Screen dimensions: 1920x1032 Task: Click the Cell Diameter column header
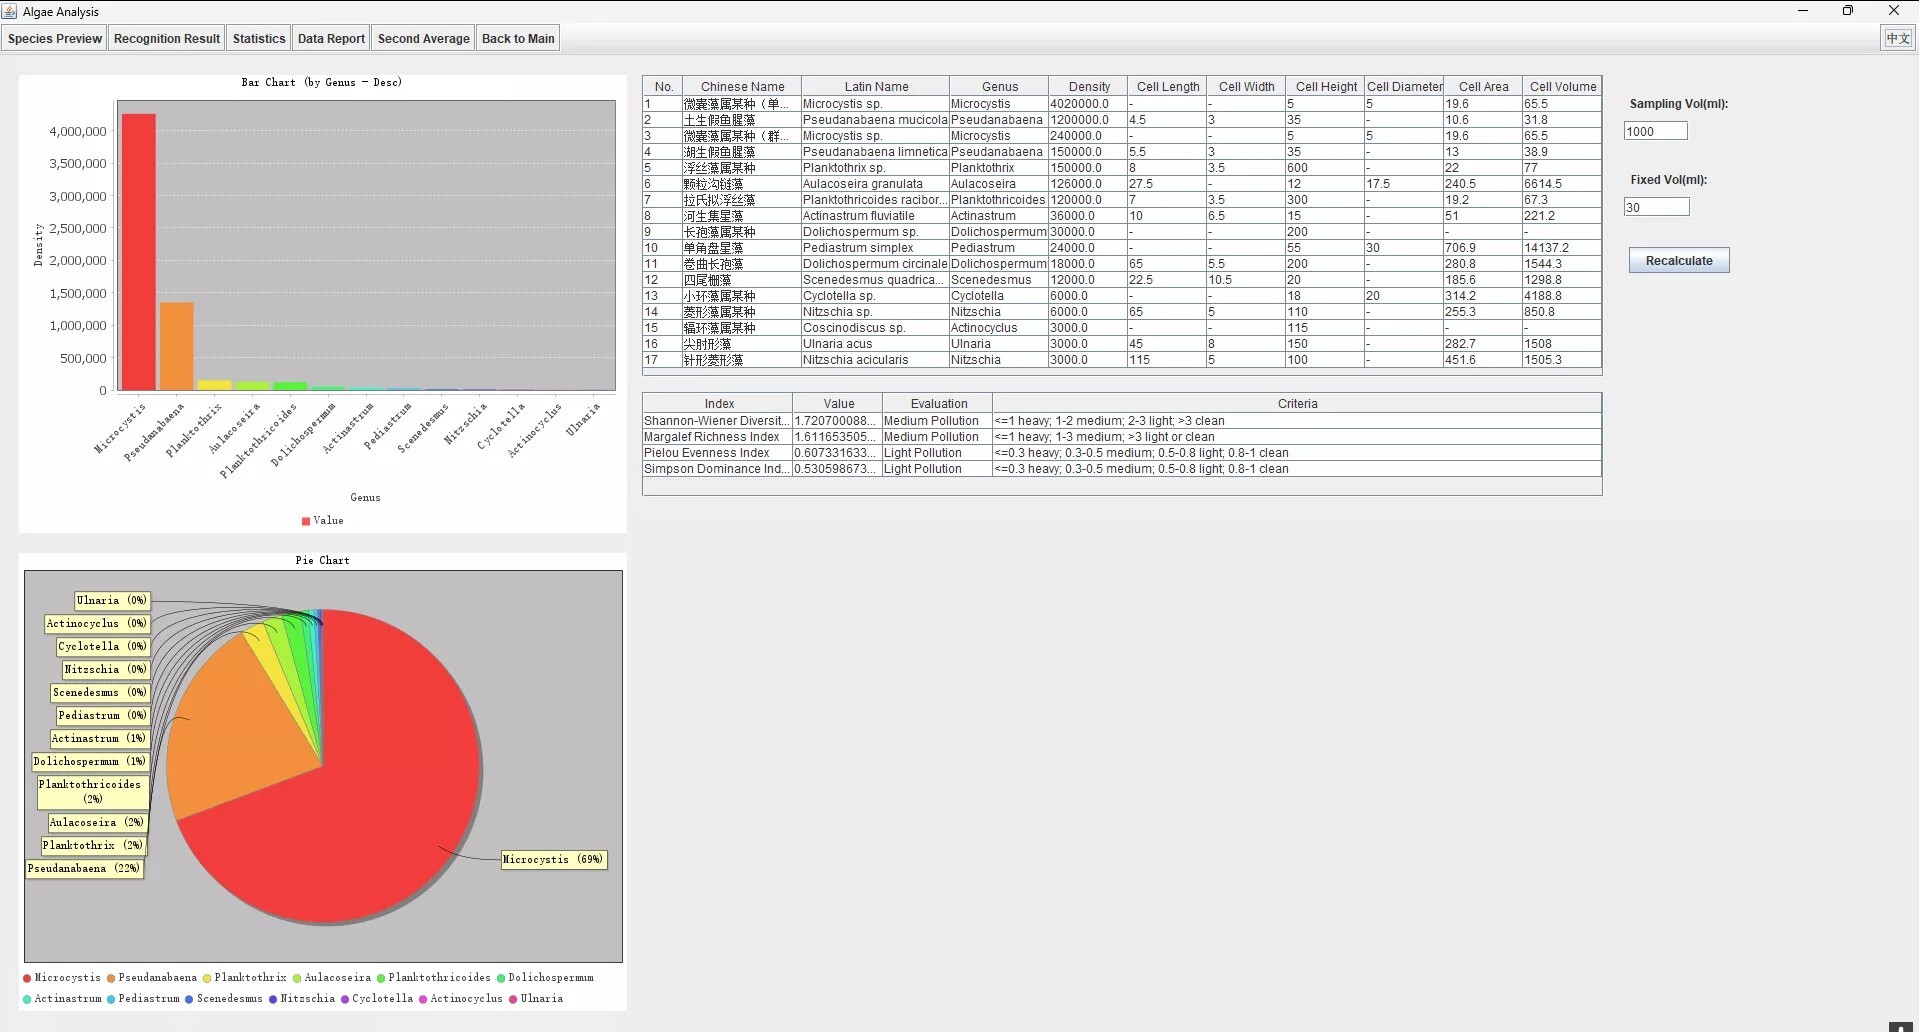tap(1404, 87)
